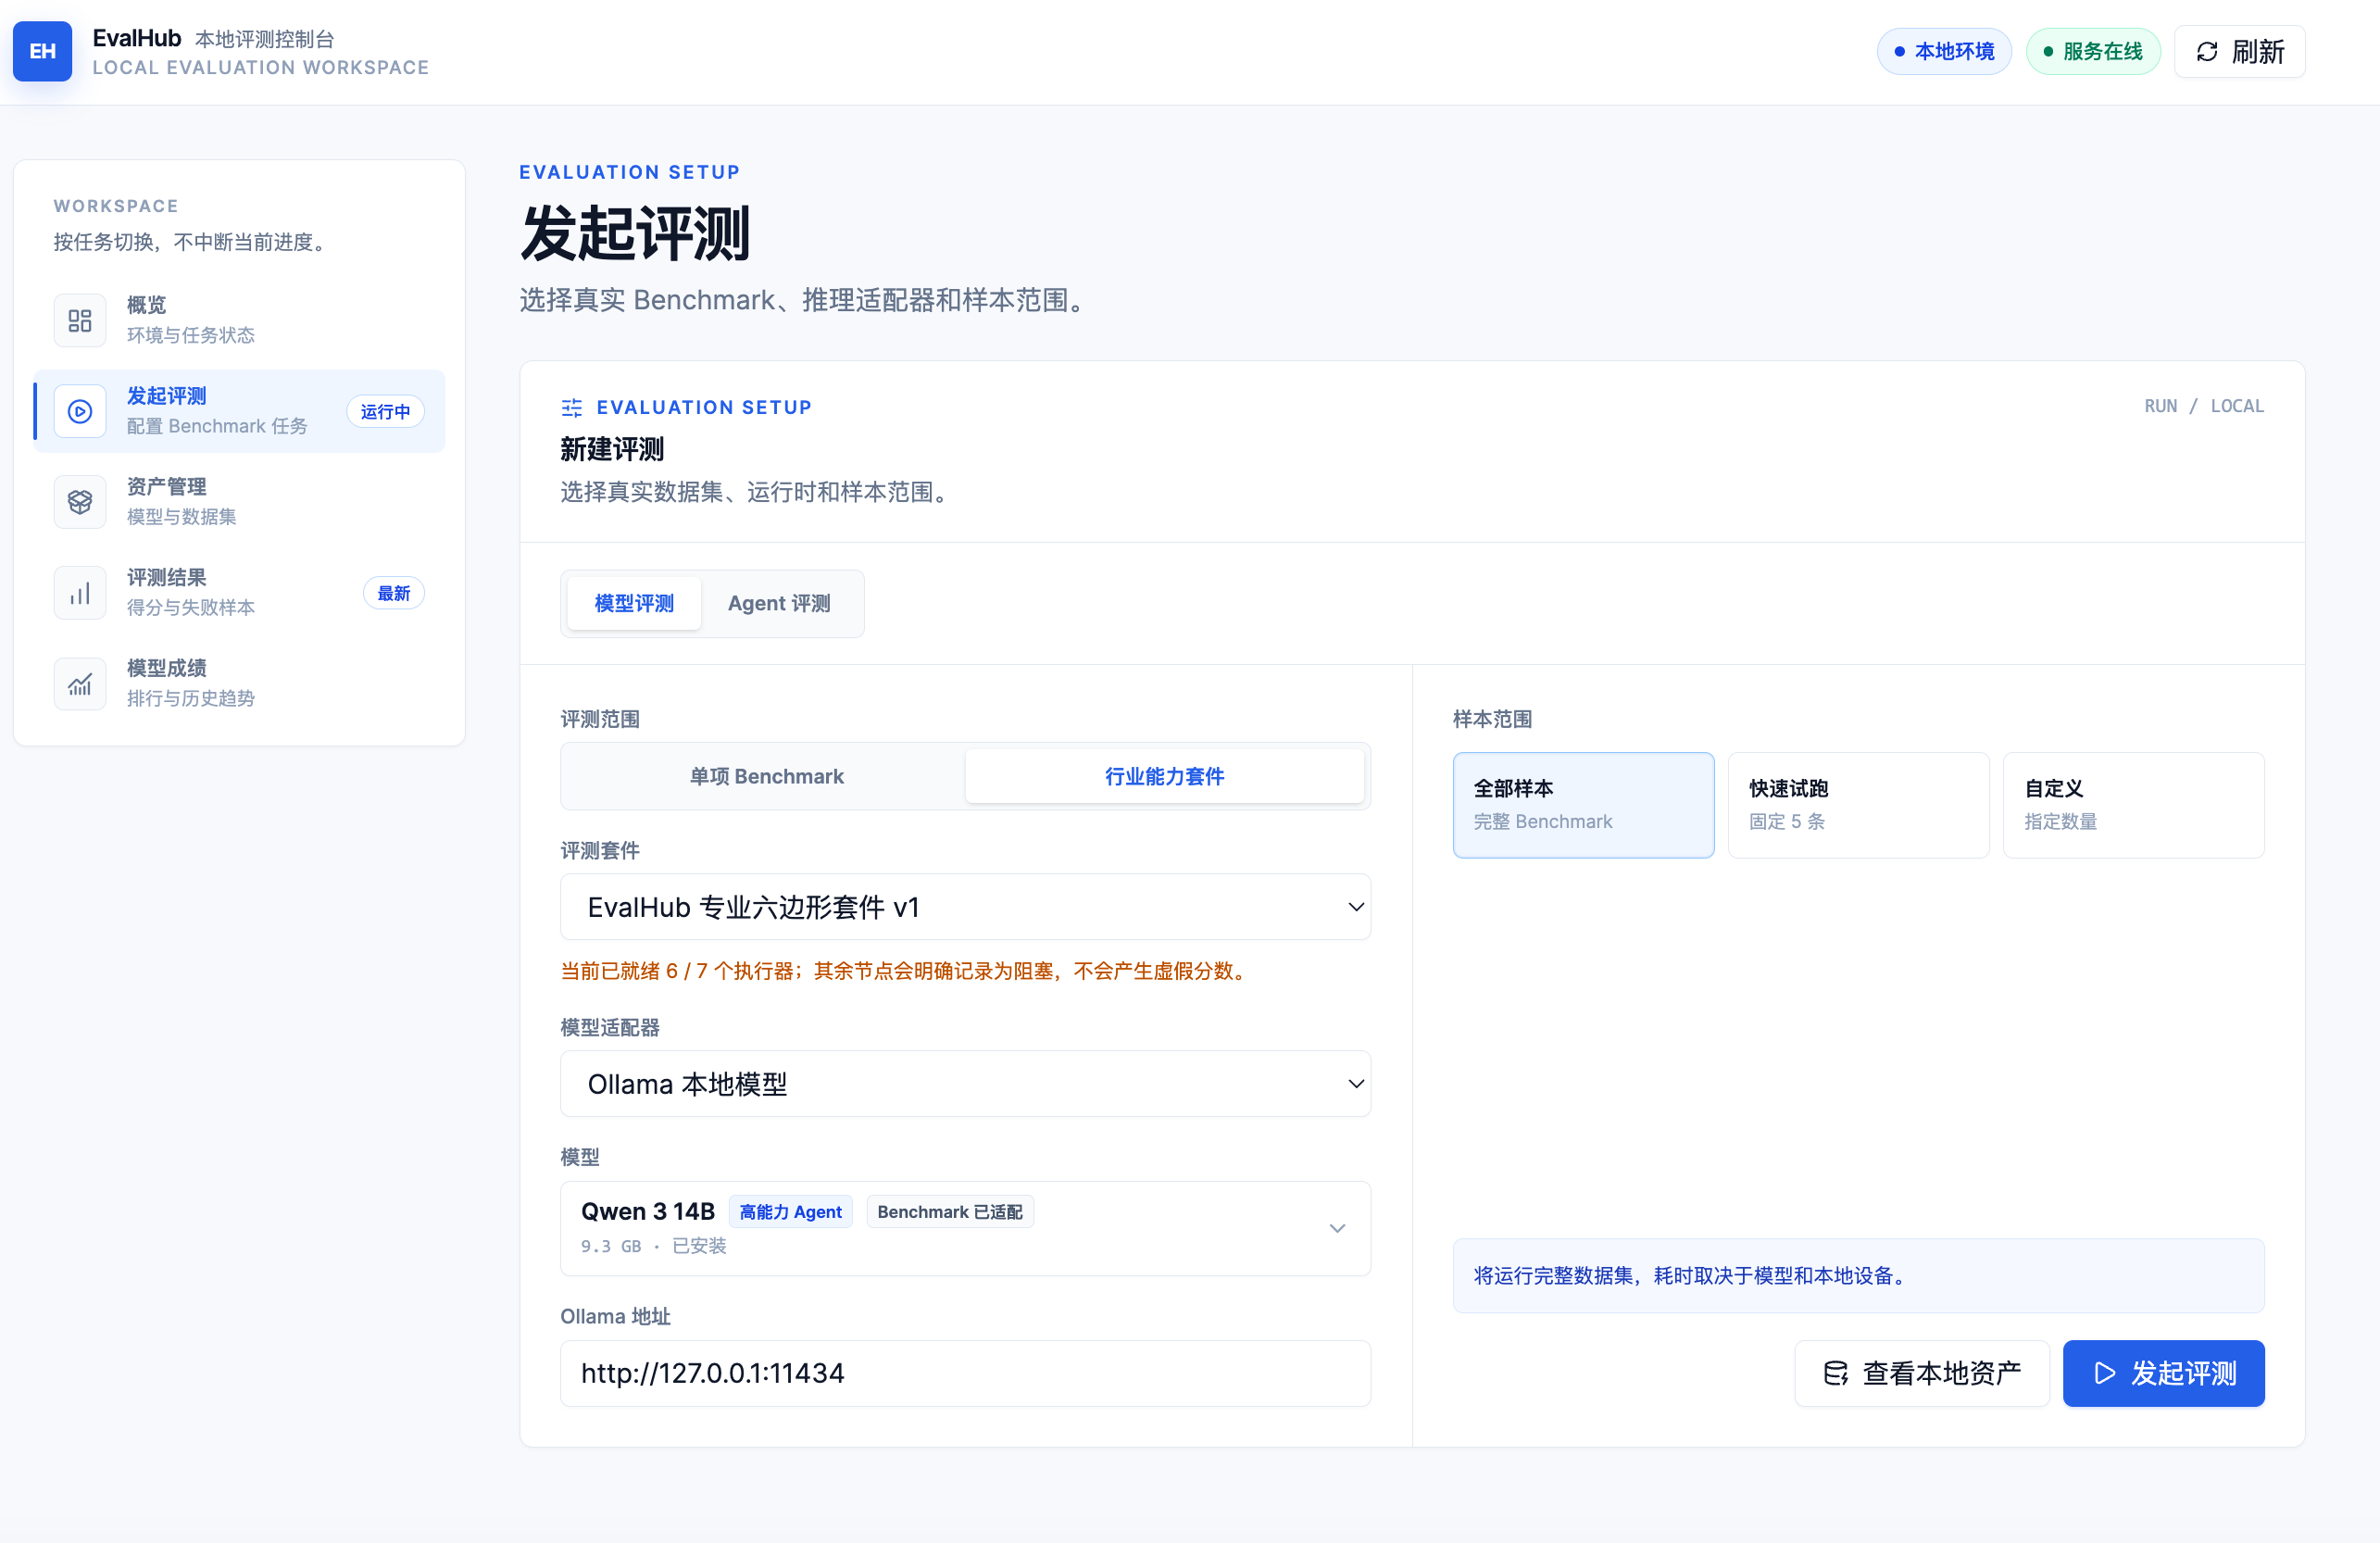Click the Ollama 地址 input field
Image resolution: width=2380 pixels, height=1543 pixels.
(x=965, y=1373)
